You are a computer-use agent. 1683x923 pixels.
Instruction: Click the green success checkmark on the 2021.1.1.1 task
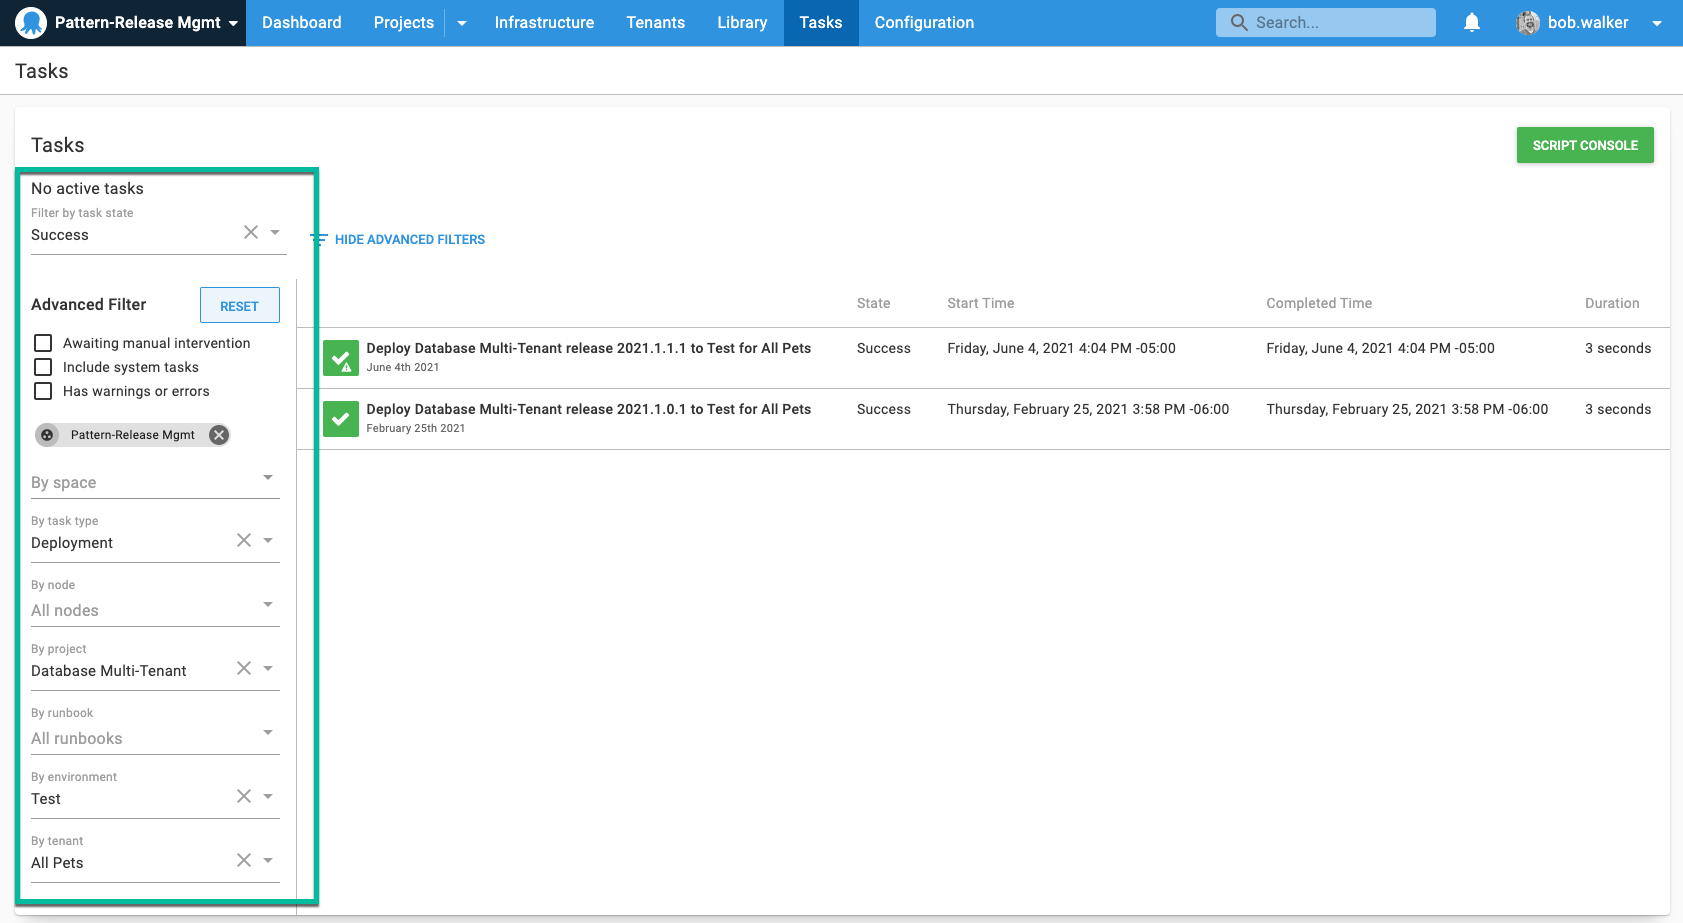click(x=340, y=358)
